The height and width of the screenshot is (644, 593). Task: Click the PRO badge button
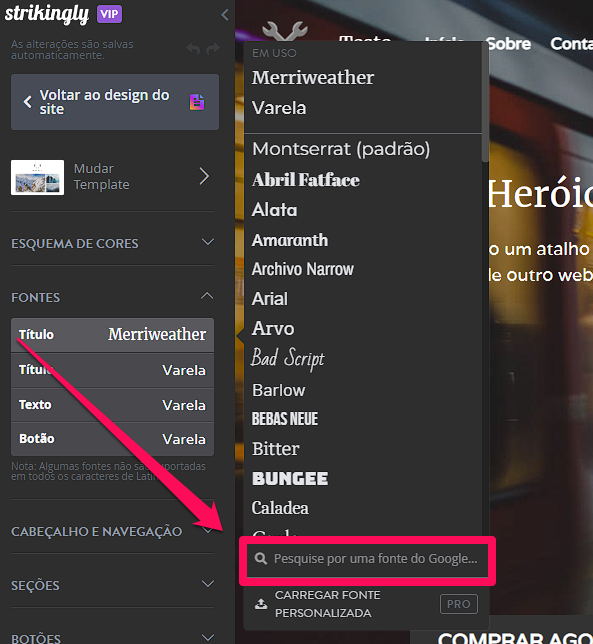coord(459,604)
